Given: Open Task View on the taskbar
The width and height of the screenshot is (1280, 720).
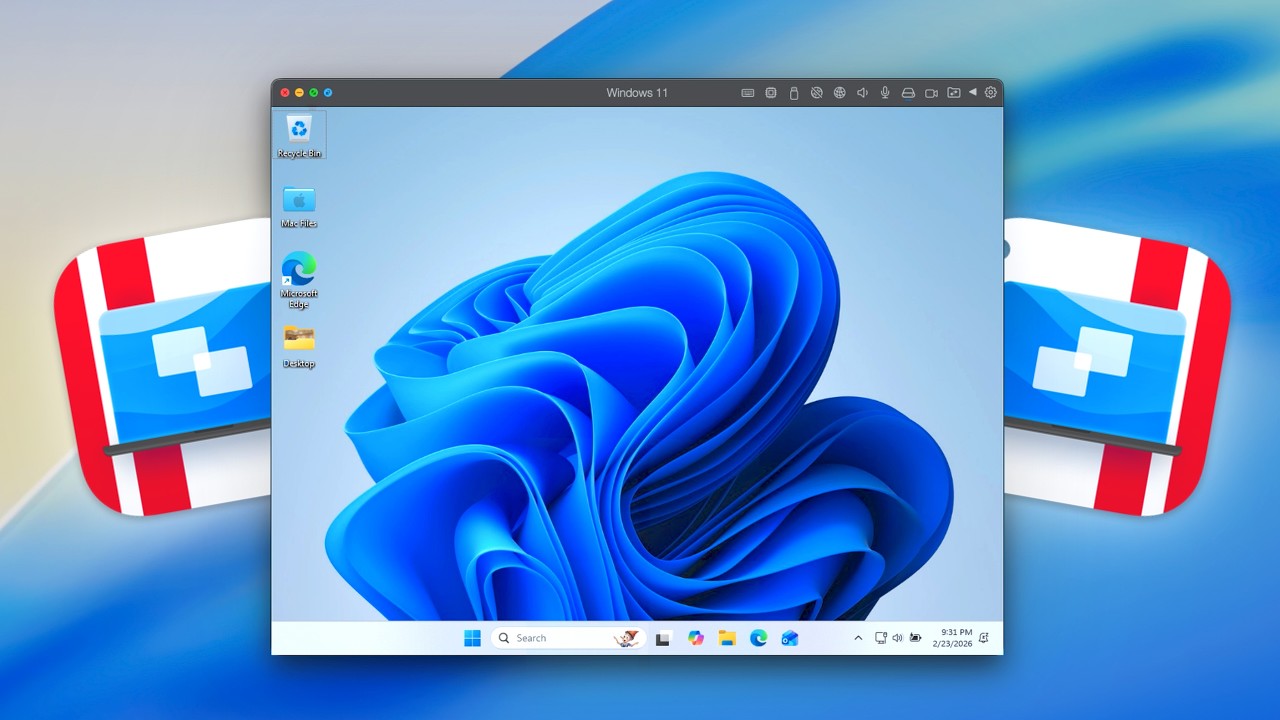Looking at the screenshot, I should click(662, 639).
